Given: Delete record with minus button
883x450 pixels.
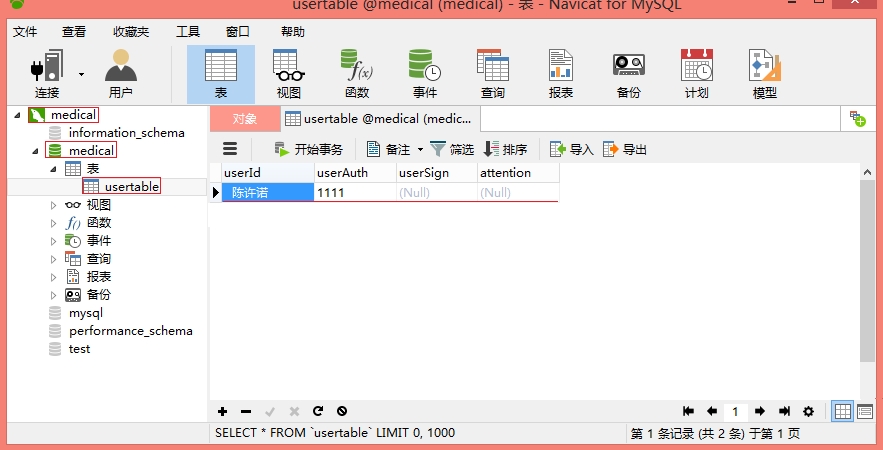Looking at the screenshot, I should tap(246, 412).
